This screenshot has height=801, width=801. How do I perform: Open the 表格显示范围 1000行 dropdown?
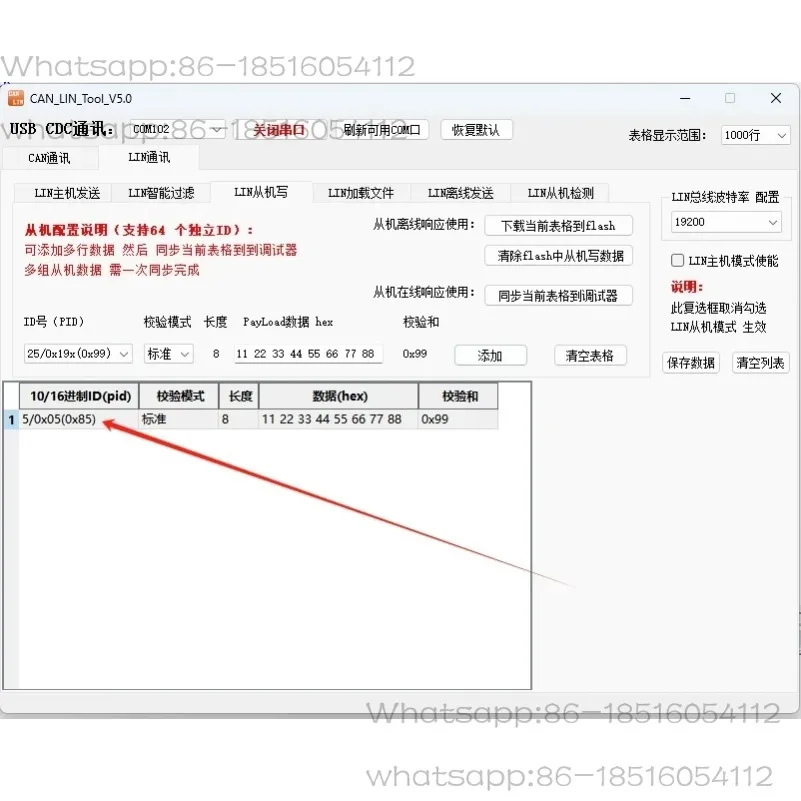click(755, 135)
